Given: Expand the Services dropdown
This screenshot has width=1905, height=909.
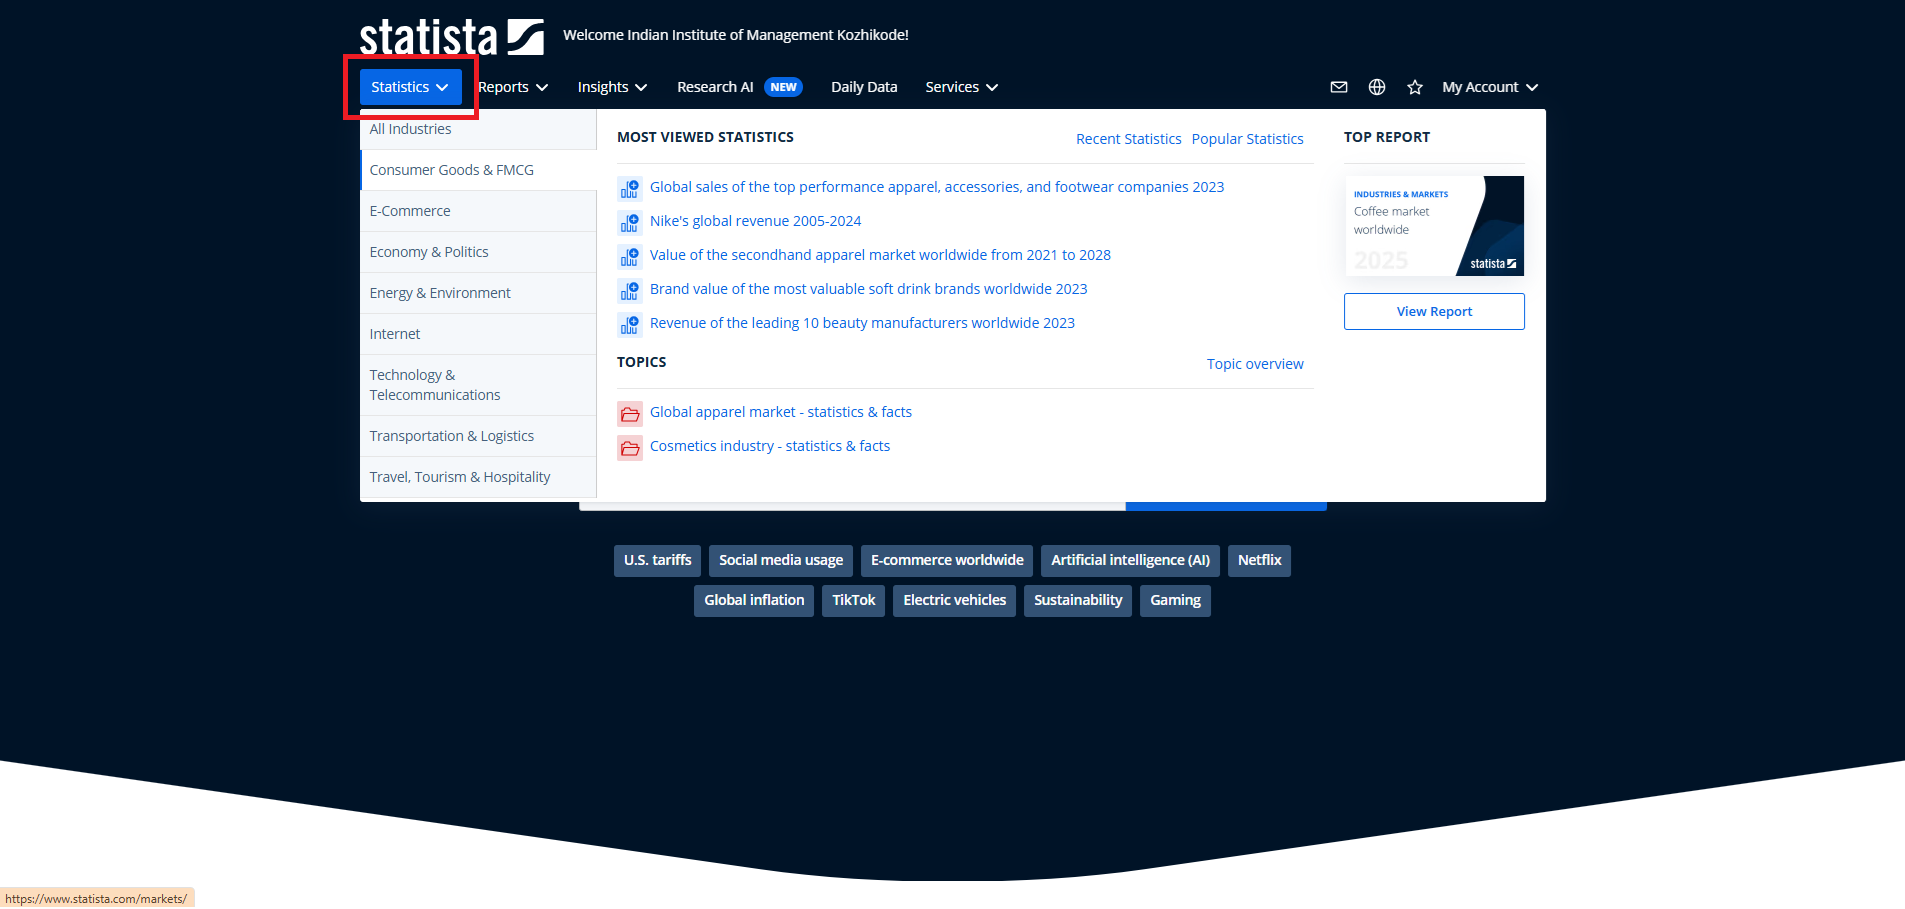Looking at the screenshot, I should [x=961, y=87].
